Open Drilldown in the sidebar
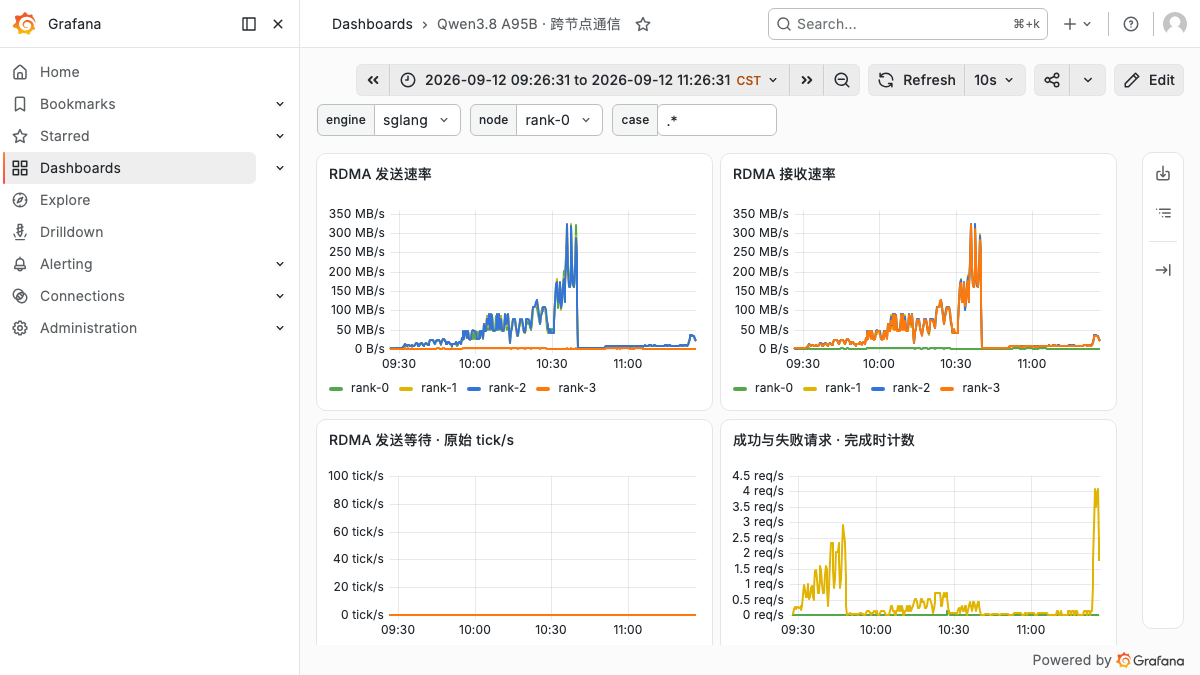 pyautogui.click(x=71, y=232)
